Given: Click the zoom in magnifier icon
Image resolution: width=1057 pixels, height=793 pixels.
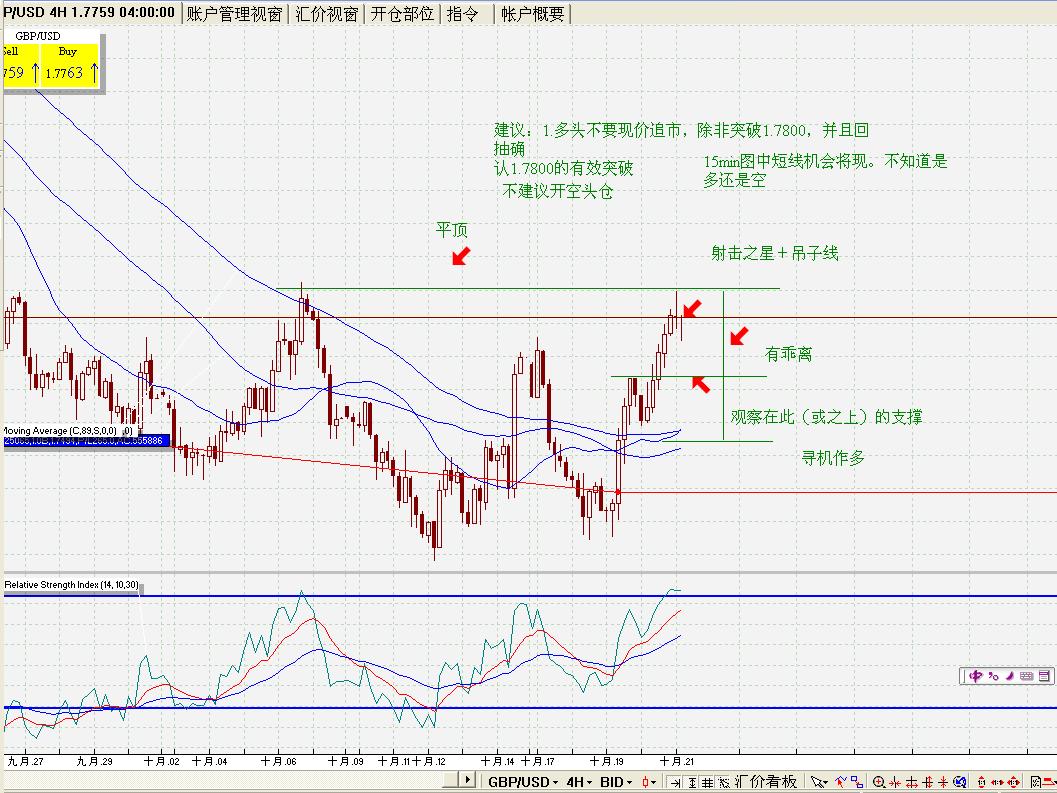Looking at the screenshot, I should pyautogui.click(x=879, y=782).
